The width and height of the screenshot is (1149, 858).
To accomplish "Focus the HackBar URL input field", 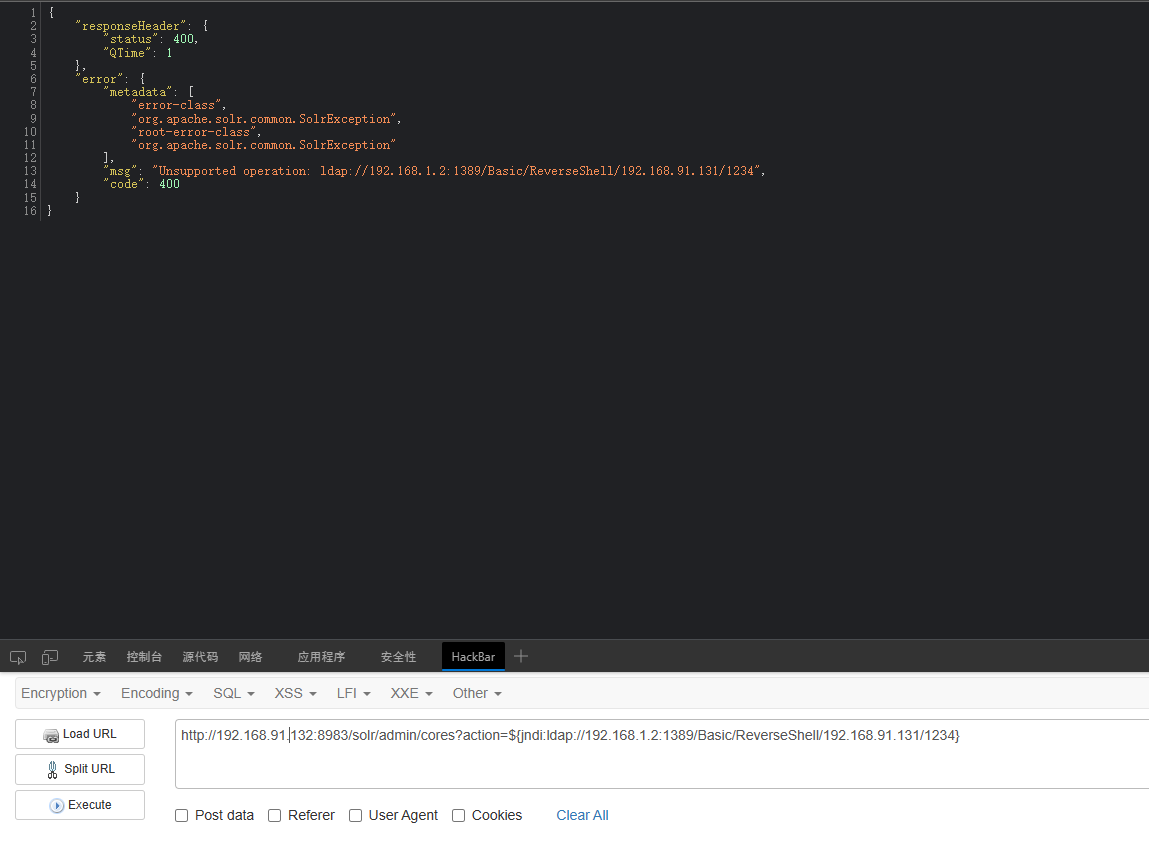I will tap(662, 754).
